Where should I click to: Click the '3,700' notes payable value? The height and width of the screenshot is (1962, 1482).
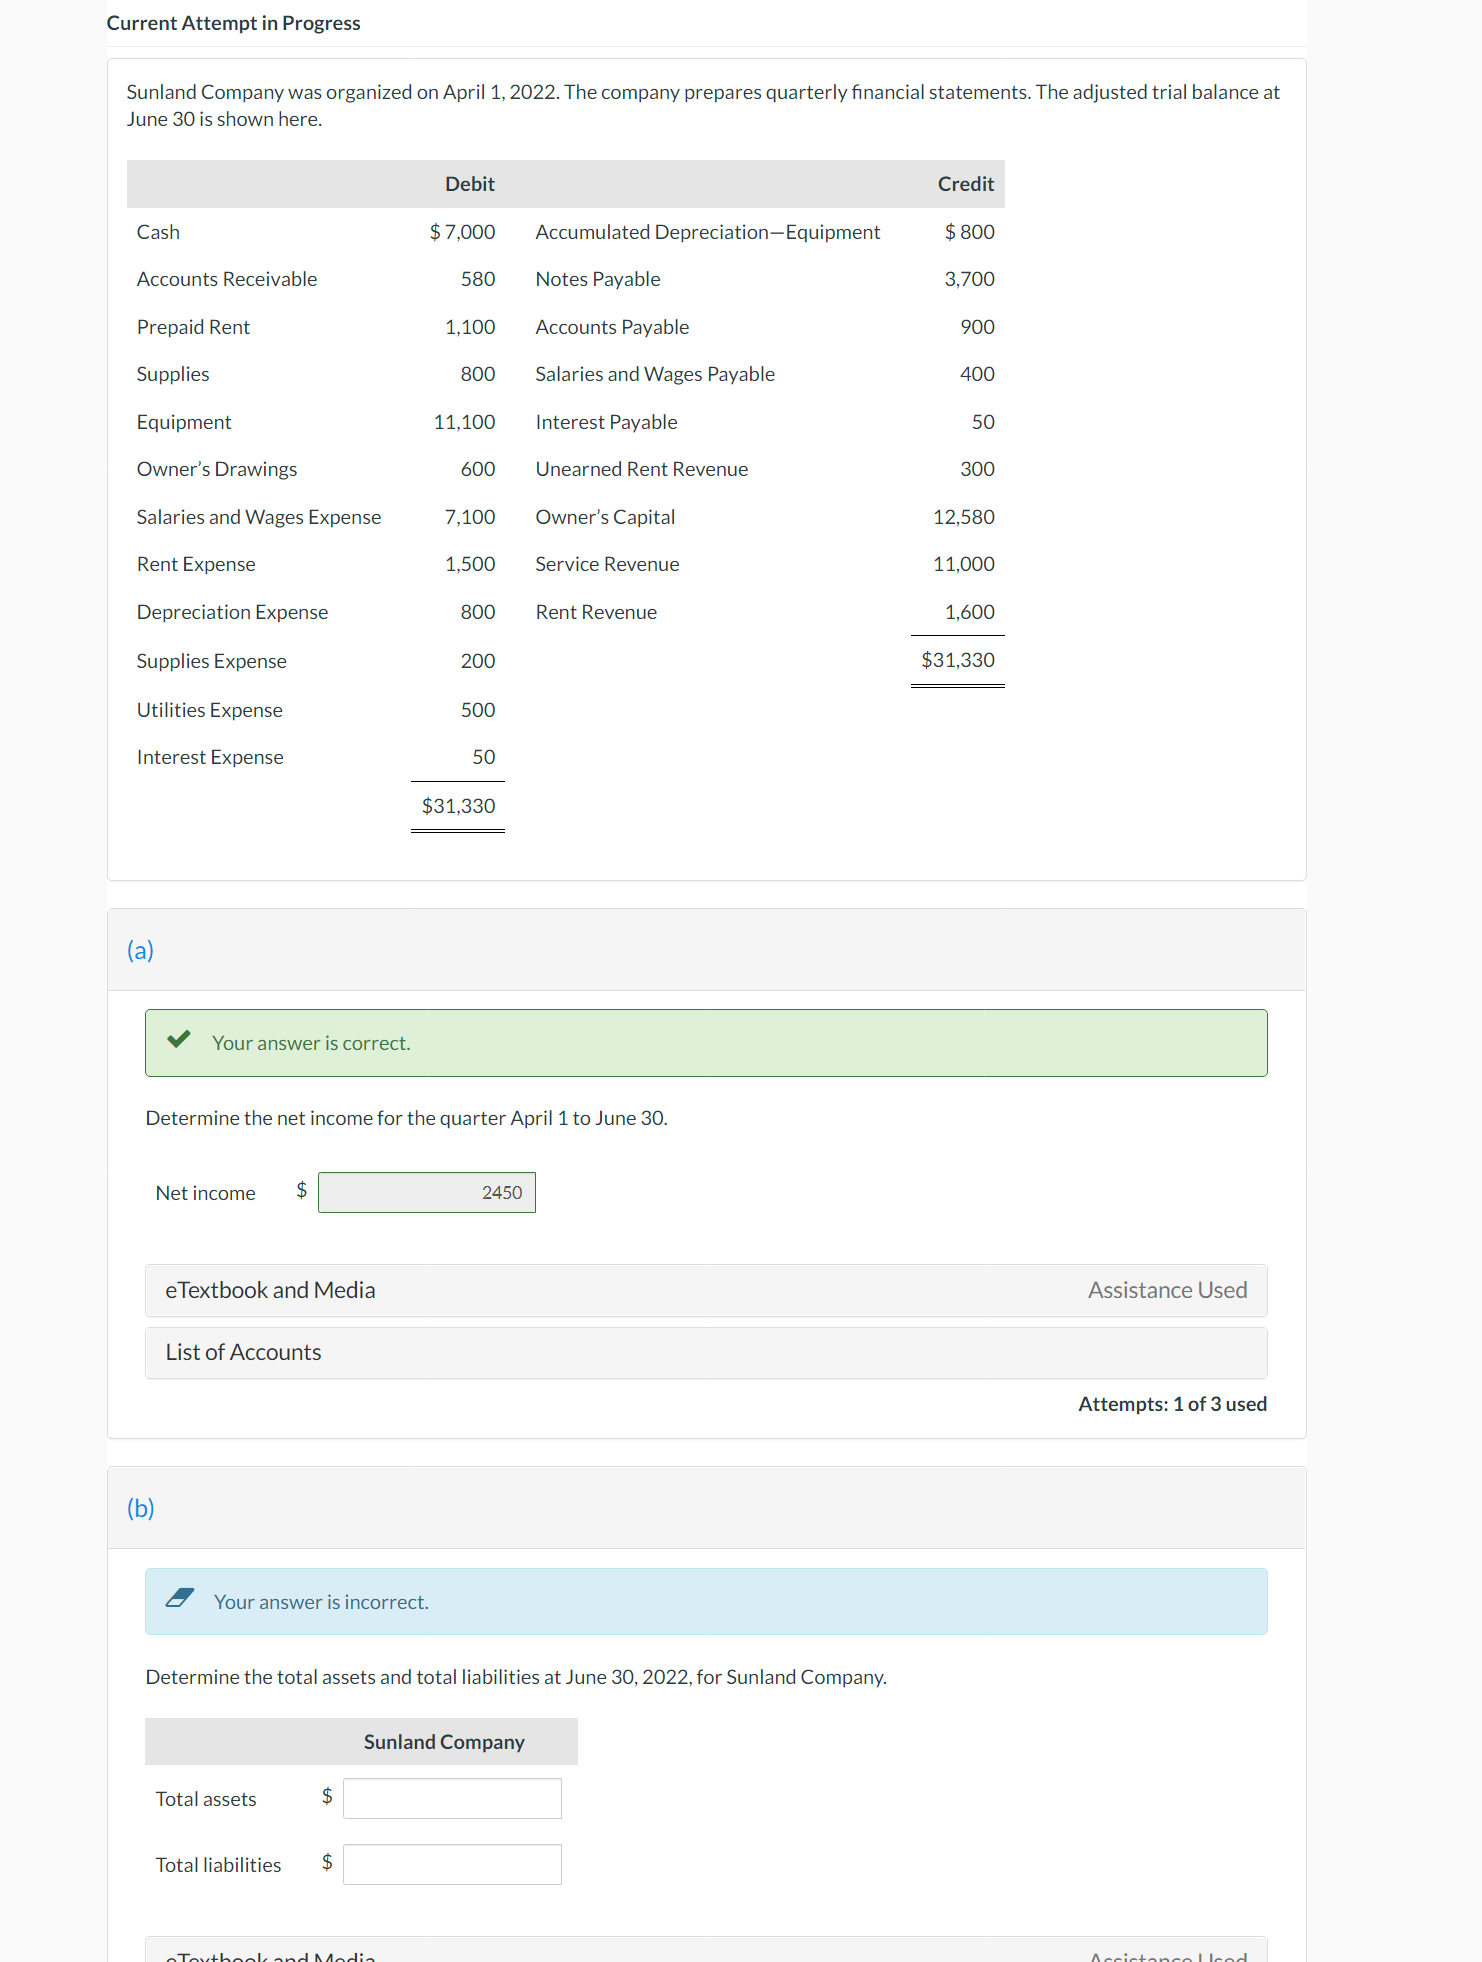click(x=970, y=279)
